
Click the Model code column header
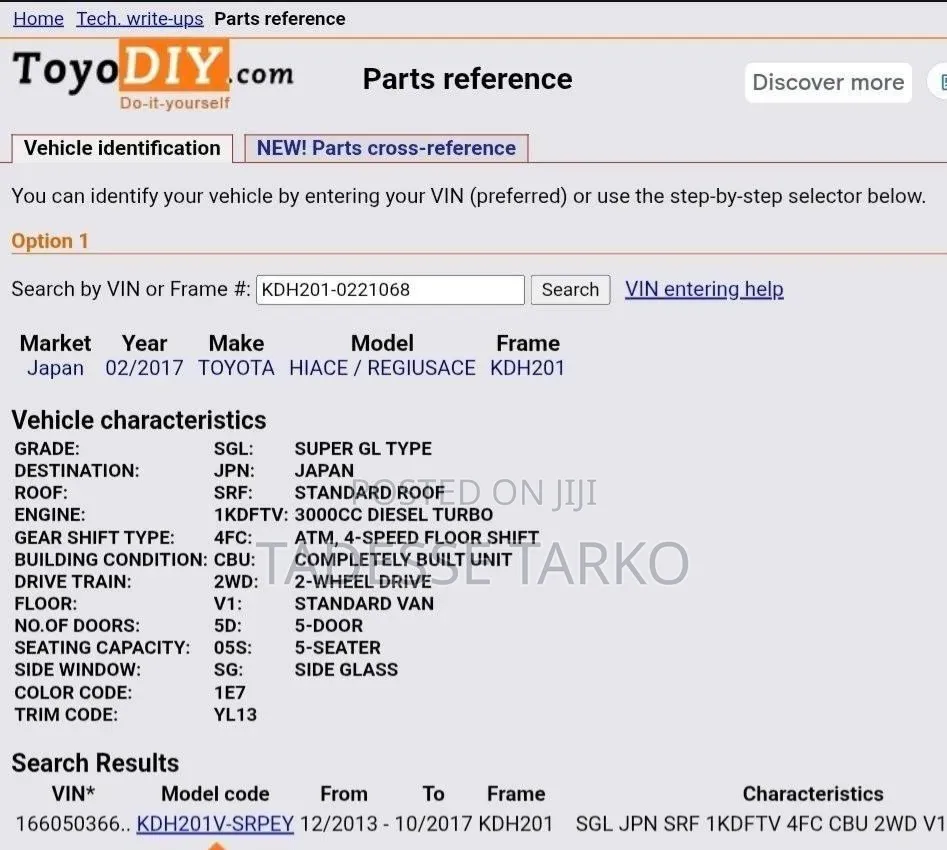pos(215,794)
